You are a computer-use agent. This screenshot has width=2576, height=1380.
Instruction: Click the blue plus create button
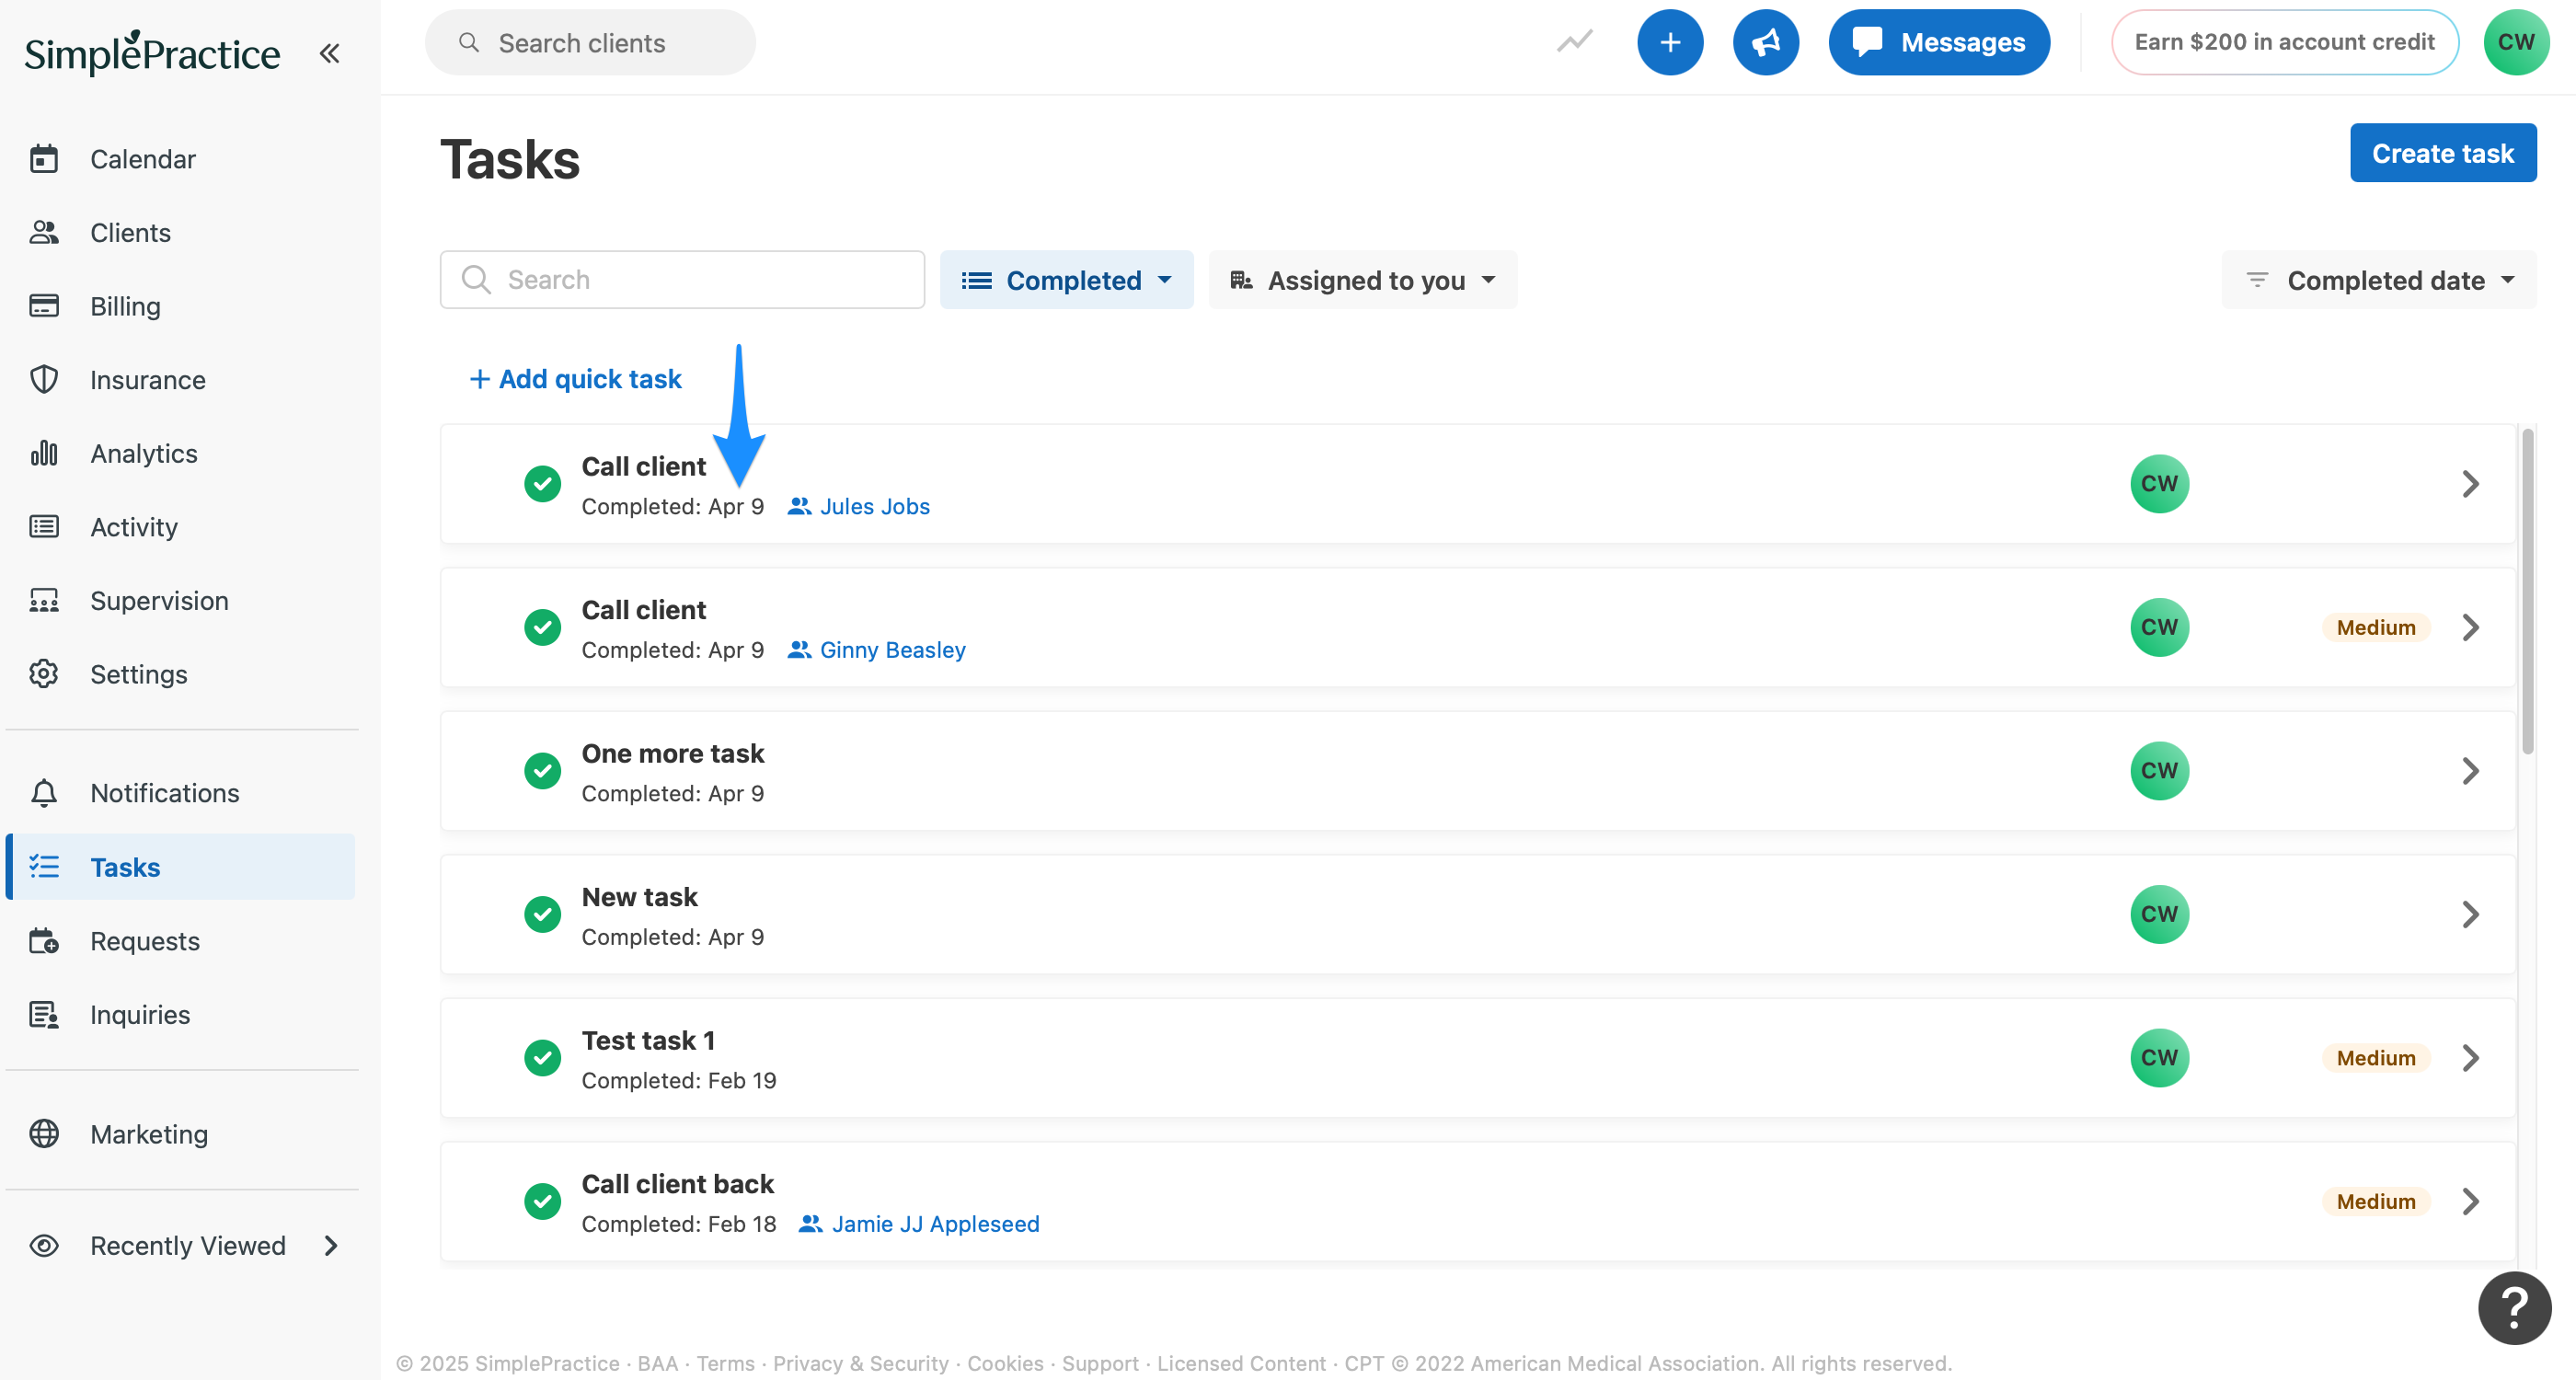pyautogui.click(x=1670, y=42)
